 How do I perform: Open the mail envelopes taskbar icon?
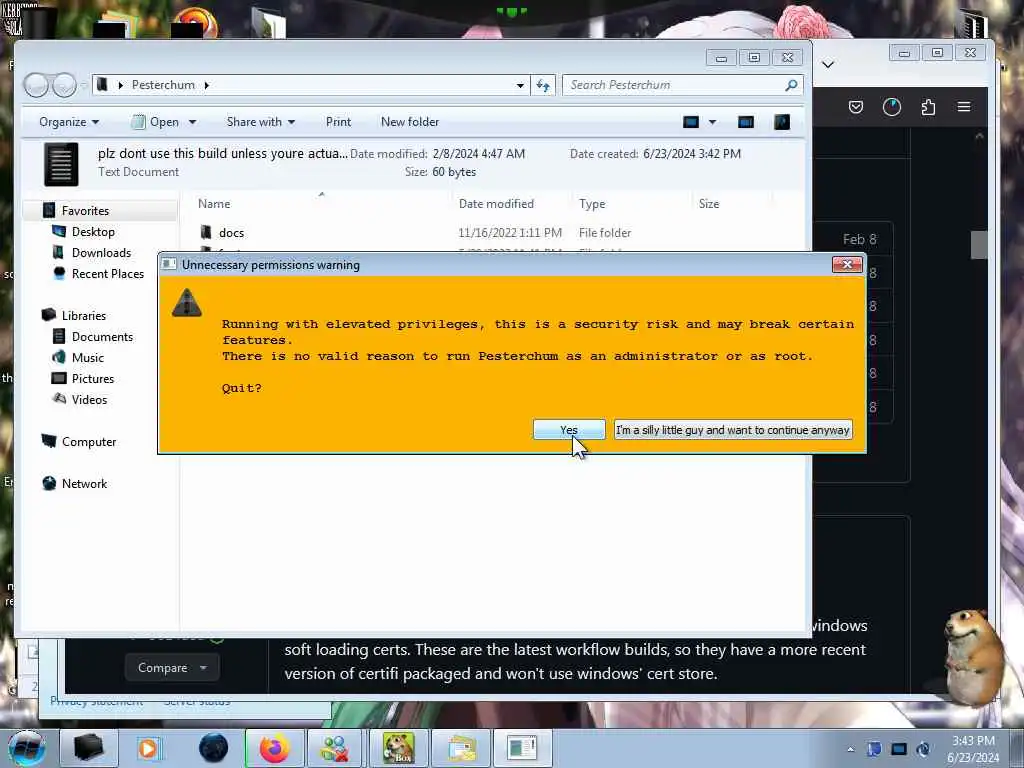click(461, 748)
